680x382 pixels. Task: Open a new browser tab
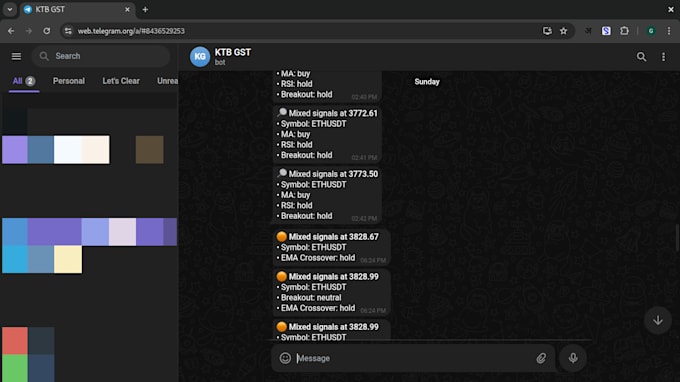[x=145, y=10]
